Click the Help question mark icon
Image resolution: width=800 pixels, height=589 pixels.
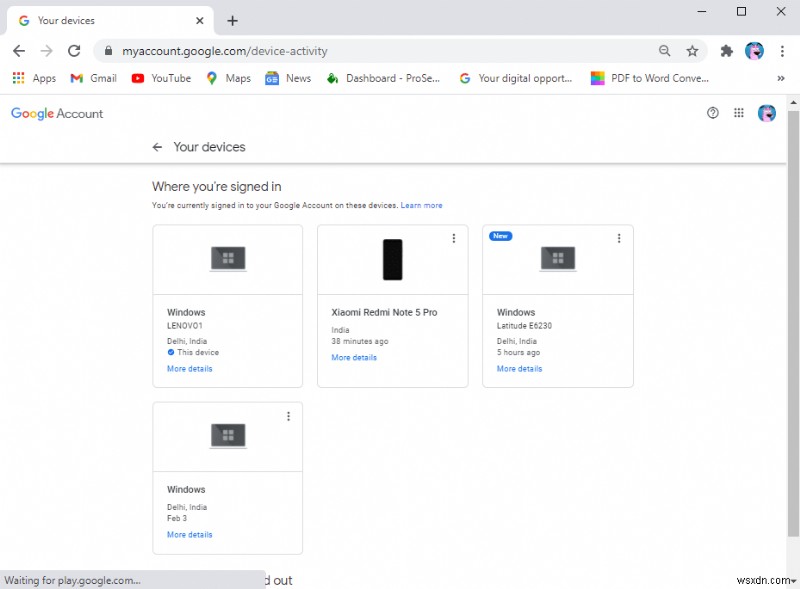[x=712, y=113]
